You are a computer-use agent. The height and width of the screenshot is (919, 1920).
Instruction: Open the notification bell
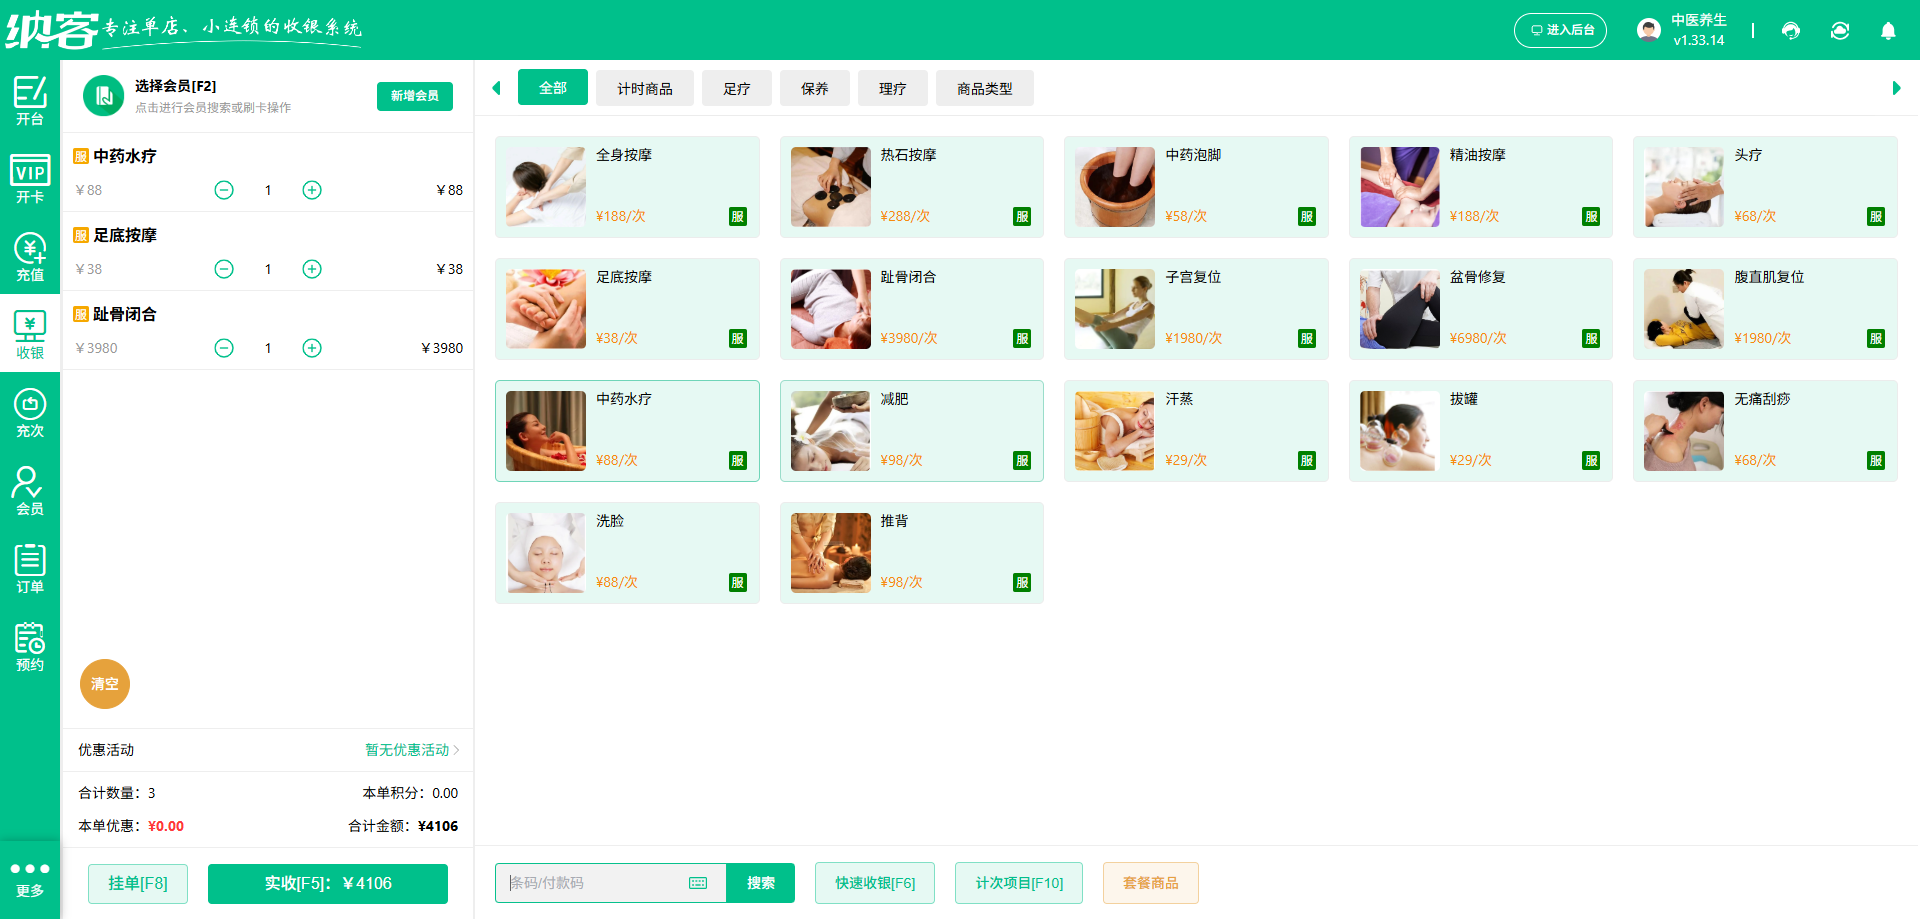coord(1888,31)
